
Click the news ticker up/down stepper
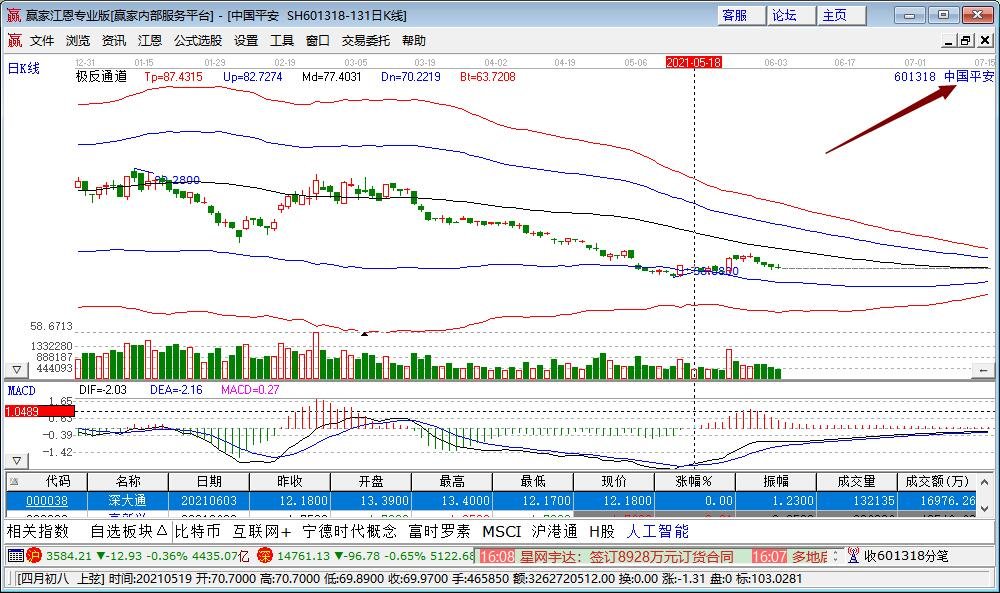pyautogui.click(x=835, y=557)
